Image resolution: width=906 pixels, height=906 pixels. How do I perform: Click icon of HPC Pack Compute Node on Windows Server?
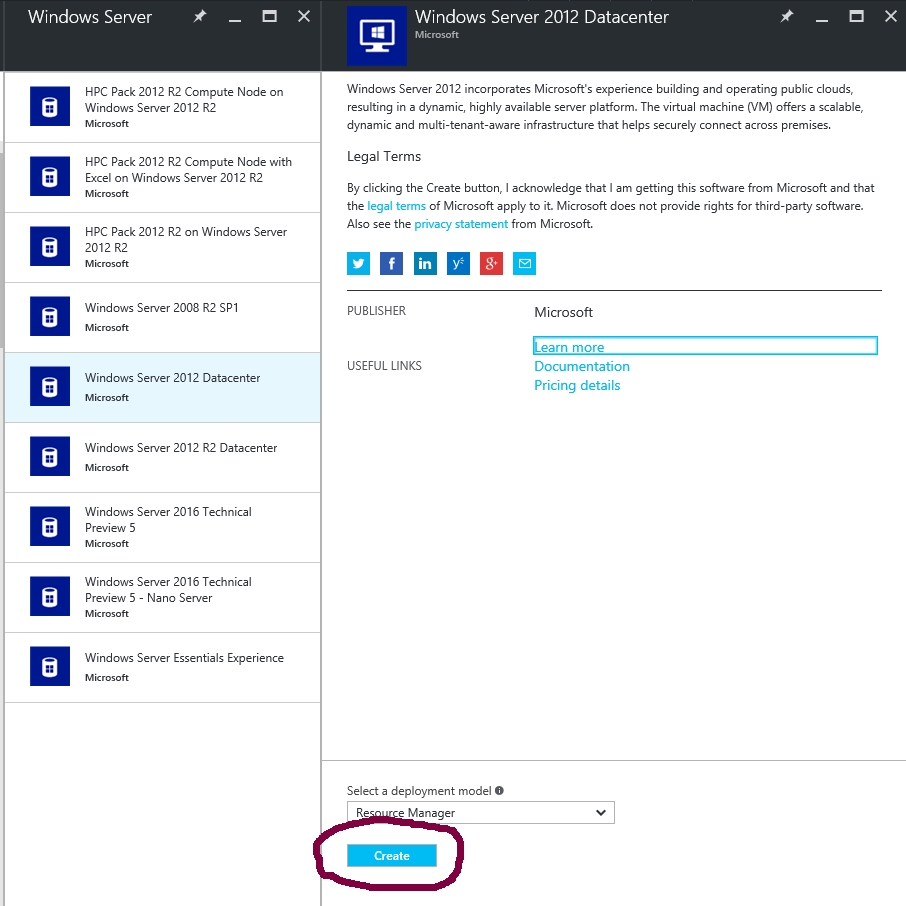pos(50,106)
